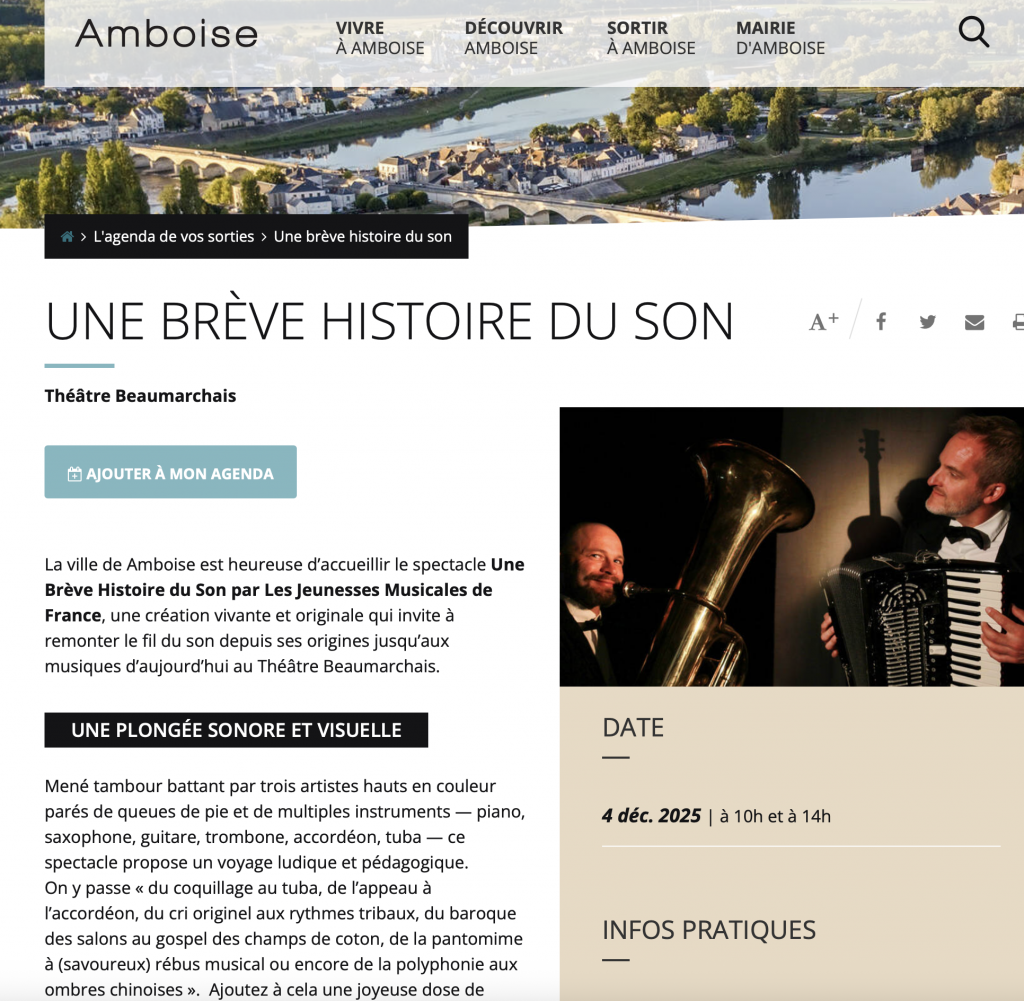Click the 4 déc. 2025 date entry
Image resolution: width=1024 pixels, height=1001 pixels.
651,816
